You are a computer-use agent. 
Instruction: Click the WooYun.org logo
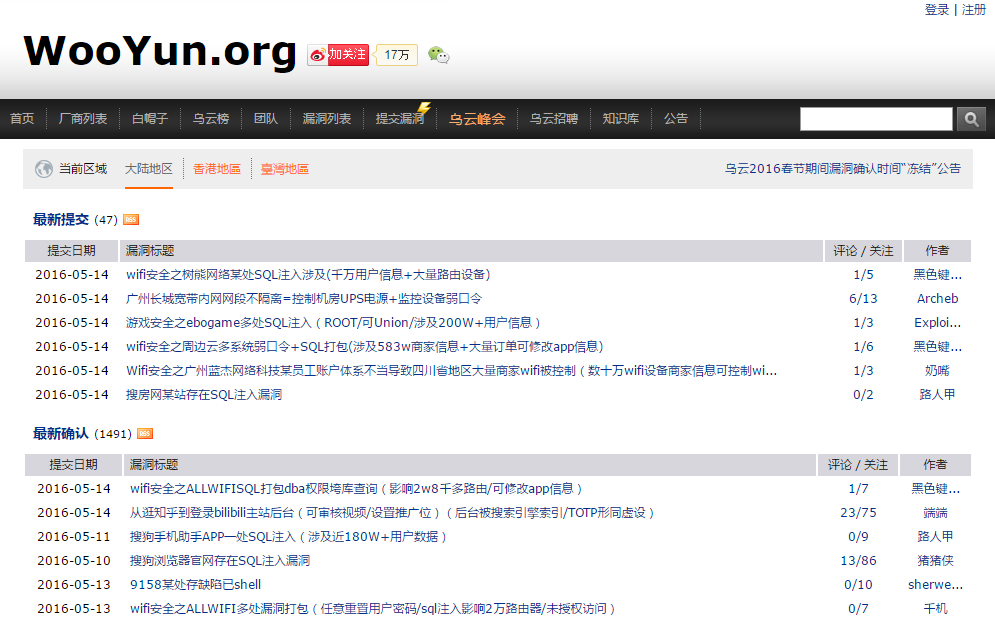[x=160, y=52]
